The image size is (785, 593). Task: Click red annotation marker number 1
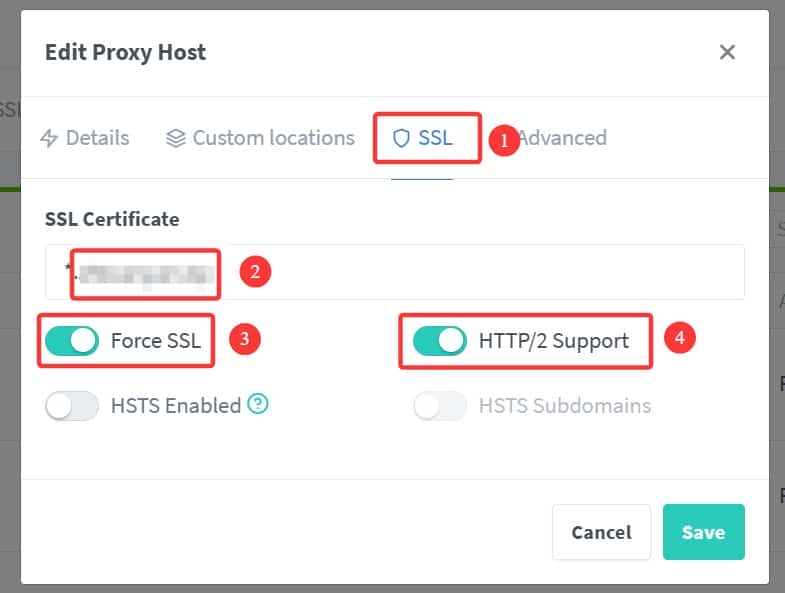tap(503, 140)
